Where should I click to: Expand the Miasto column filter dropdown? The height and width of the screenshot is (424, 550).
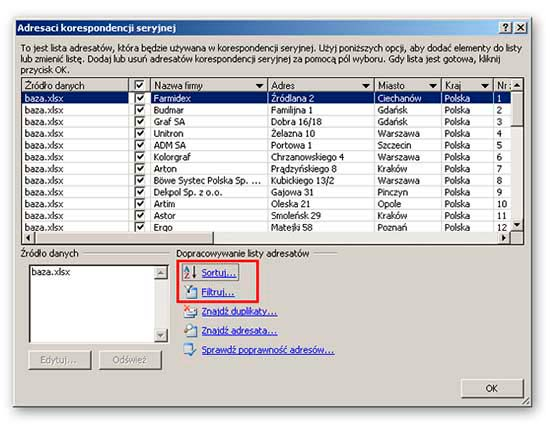433,86
